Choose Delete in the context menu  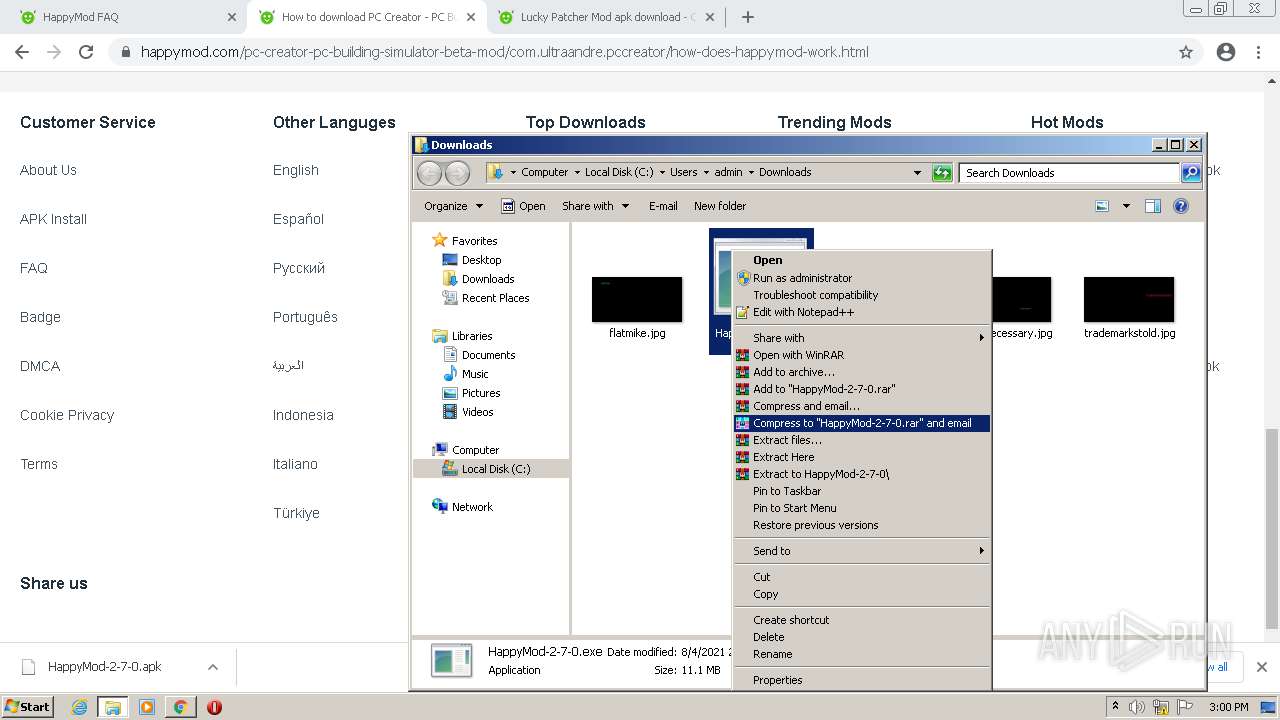[862, 637]
